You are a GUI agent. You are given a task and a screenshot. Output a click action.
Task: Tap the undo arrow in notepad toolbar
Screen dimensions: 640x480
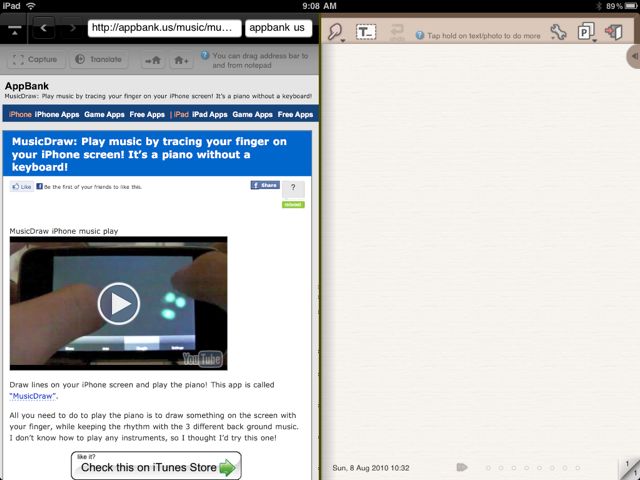pyautogui.click(x=397, y=32)
